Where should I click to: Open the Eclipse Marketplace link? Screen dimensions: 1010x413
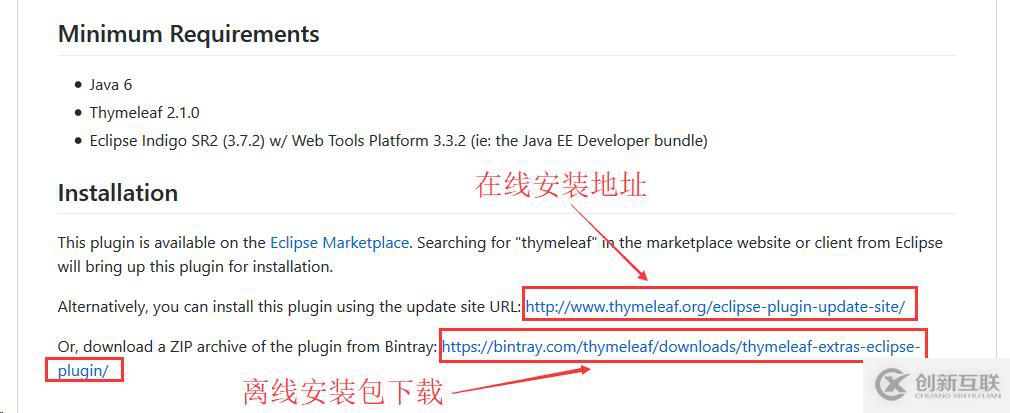(x=339, y=243)
